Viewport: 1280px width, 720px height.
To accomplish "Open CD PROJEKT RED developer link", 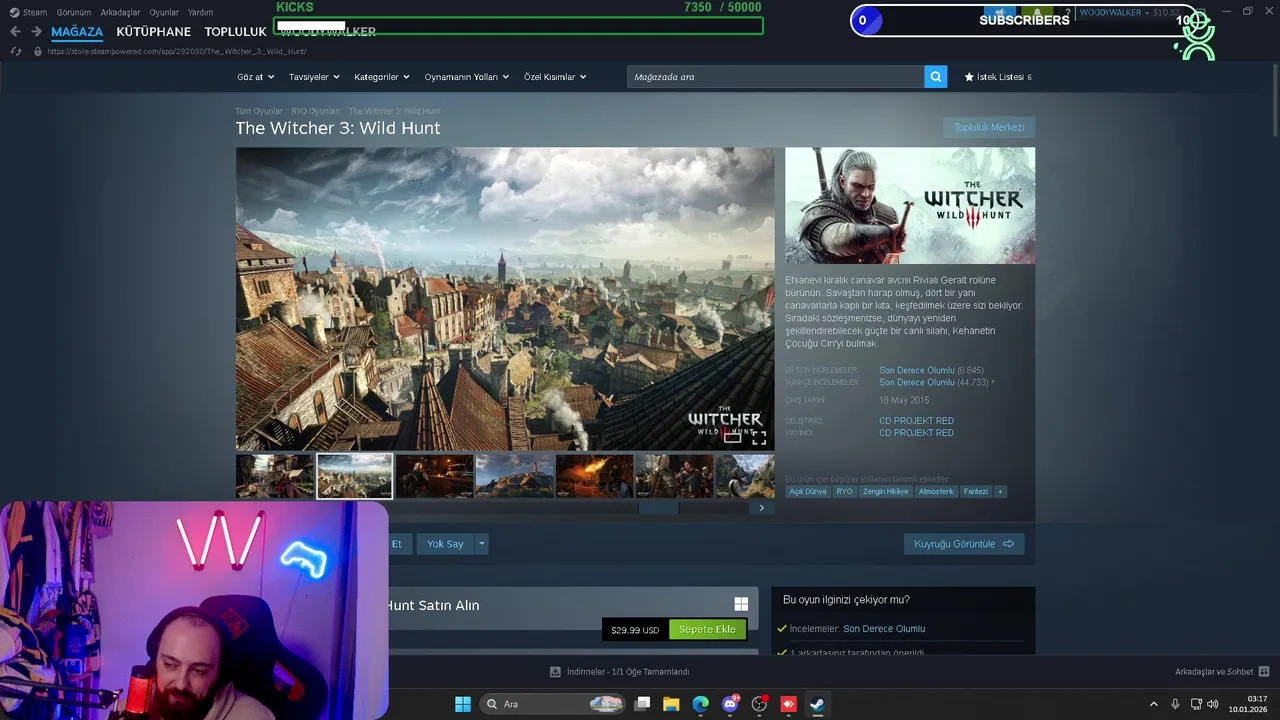I will tap(916, 421).
